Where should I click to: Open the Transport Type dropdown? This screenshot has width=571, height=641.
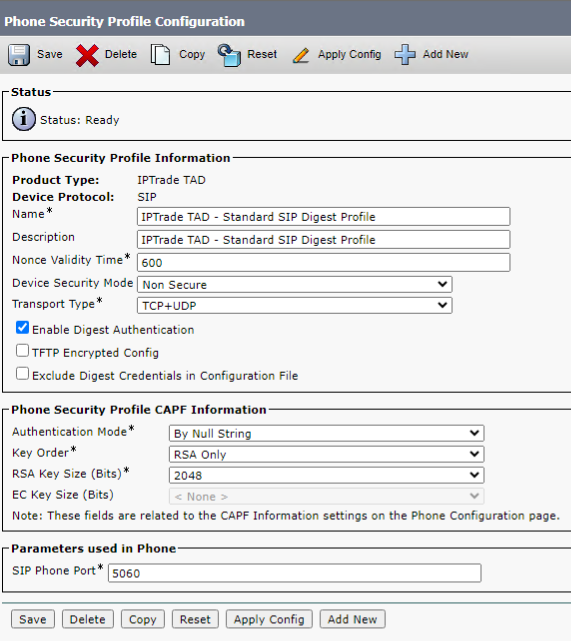295,305
